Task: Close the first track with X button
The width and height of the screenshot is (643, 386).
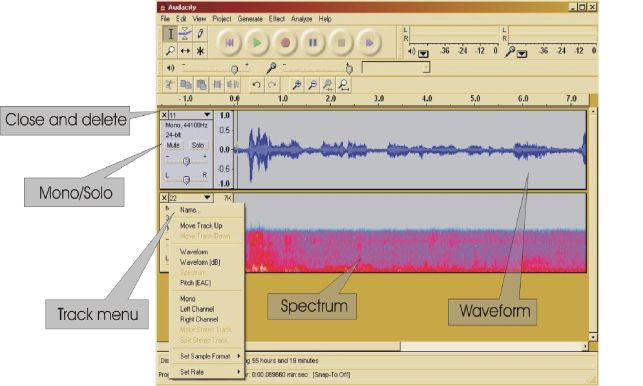Action: [164, 115]
